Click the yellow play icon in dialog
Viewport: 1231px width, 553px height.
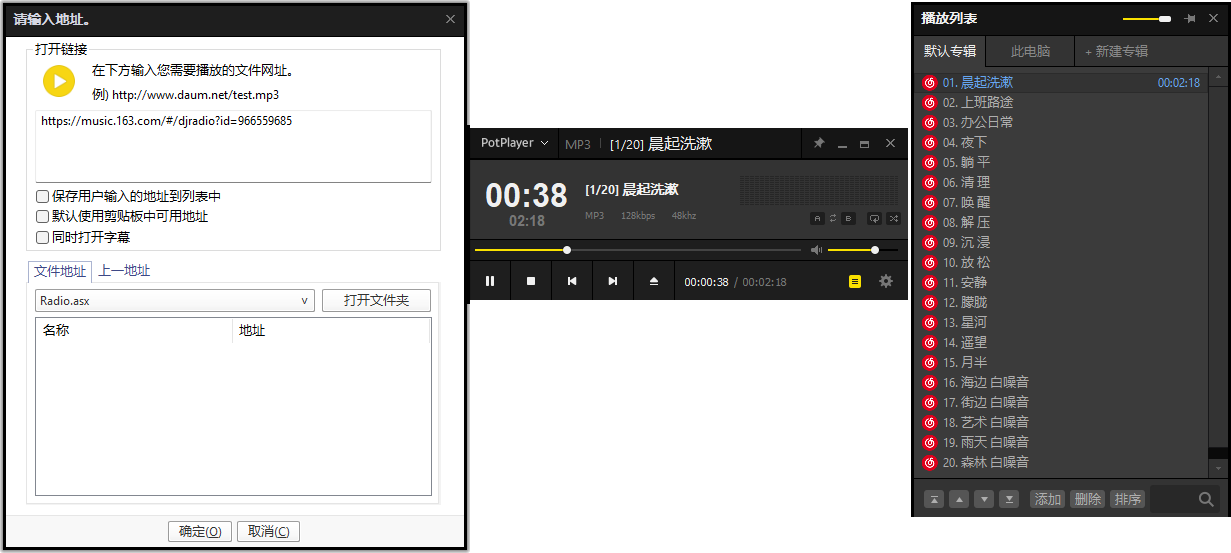pos(59,80)
